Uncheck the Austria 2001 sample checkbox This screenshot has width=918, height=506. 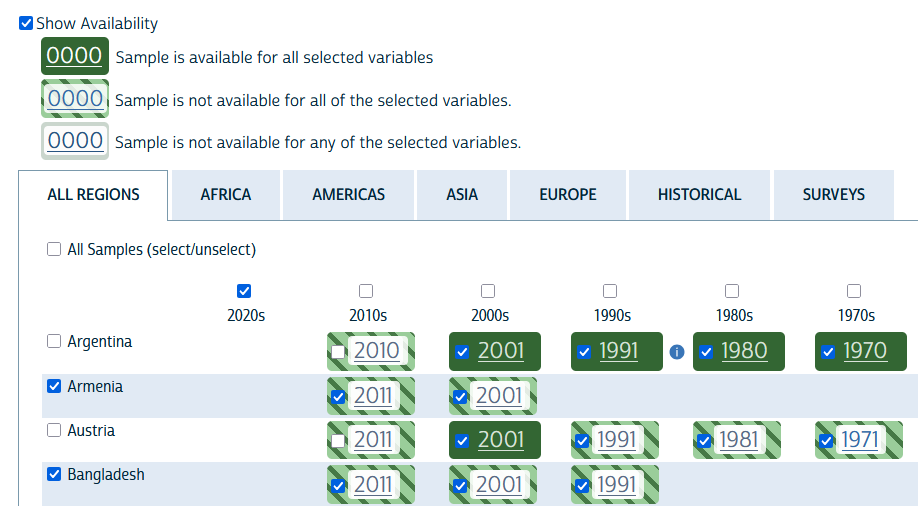462,441
